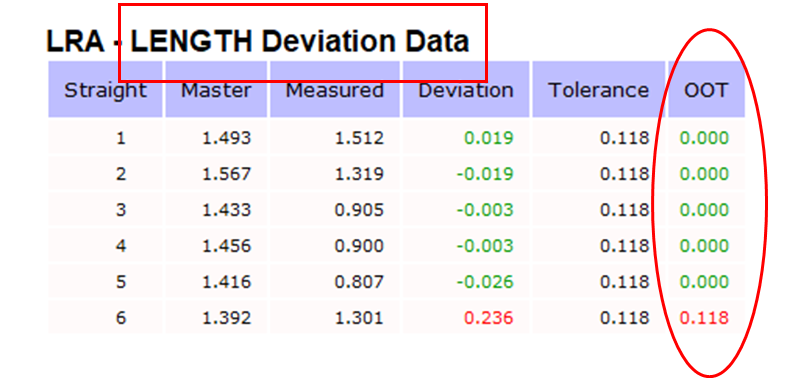
Task: Select Master value 1.392 in row 6
Action: click(226, 318)
